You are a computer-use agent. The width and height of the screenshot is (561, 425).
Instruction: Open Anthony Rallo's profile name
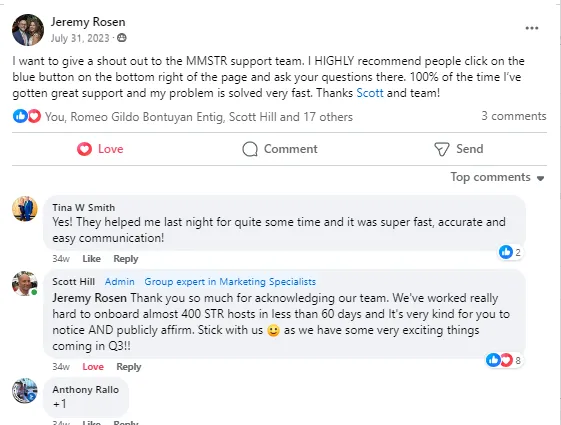[86, 389]
